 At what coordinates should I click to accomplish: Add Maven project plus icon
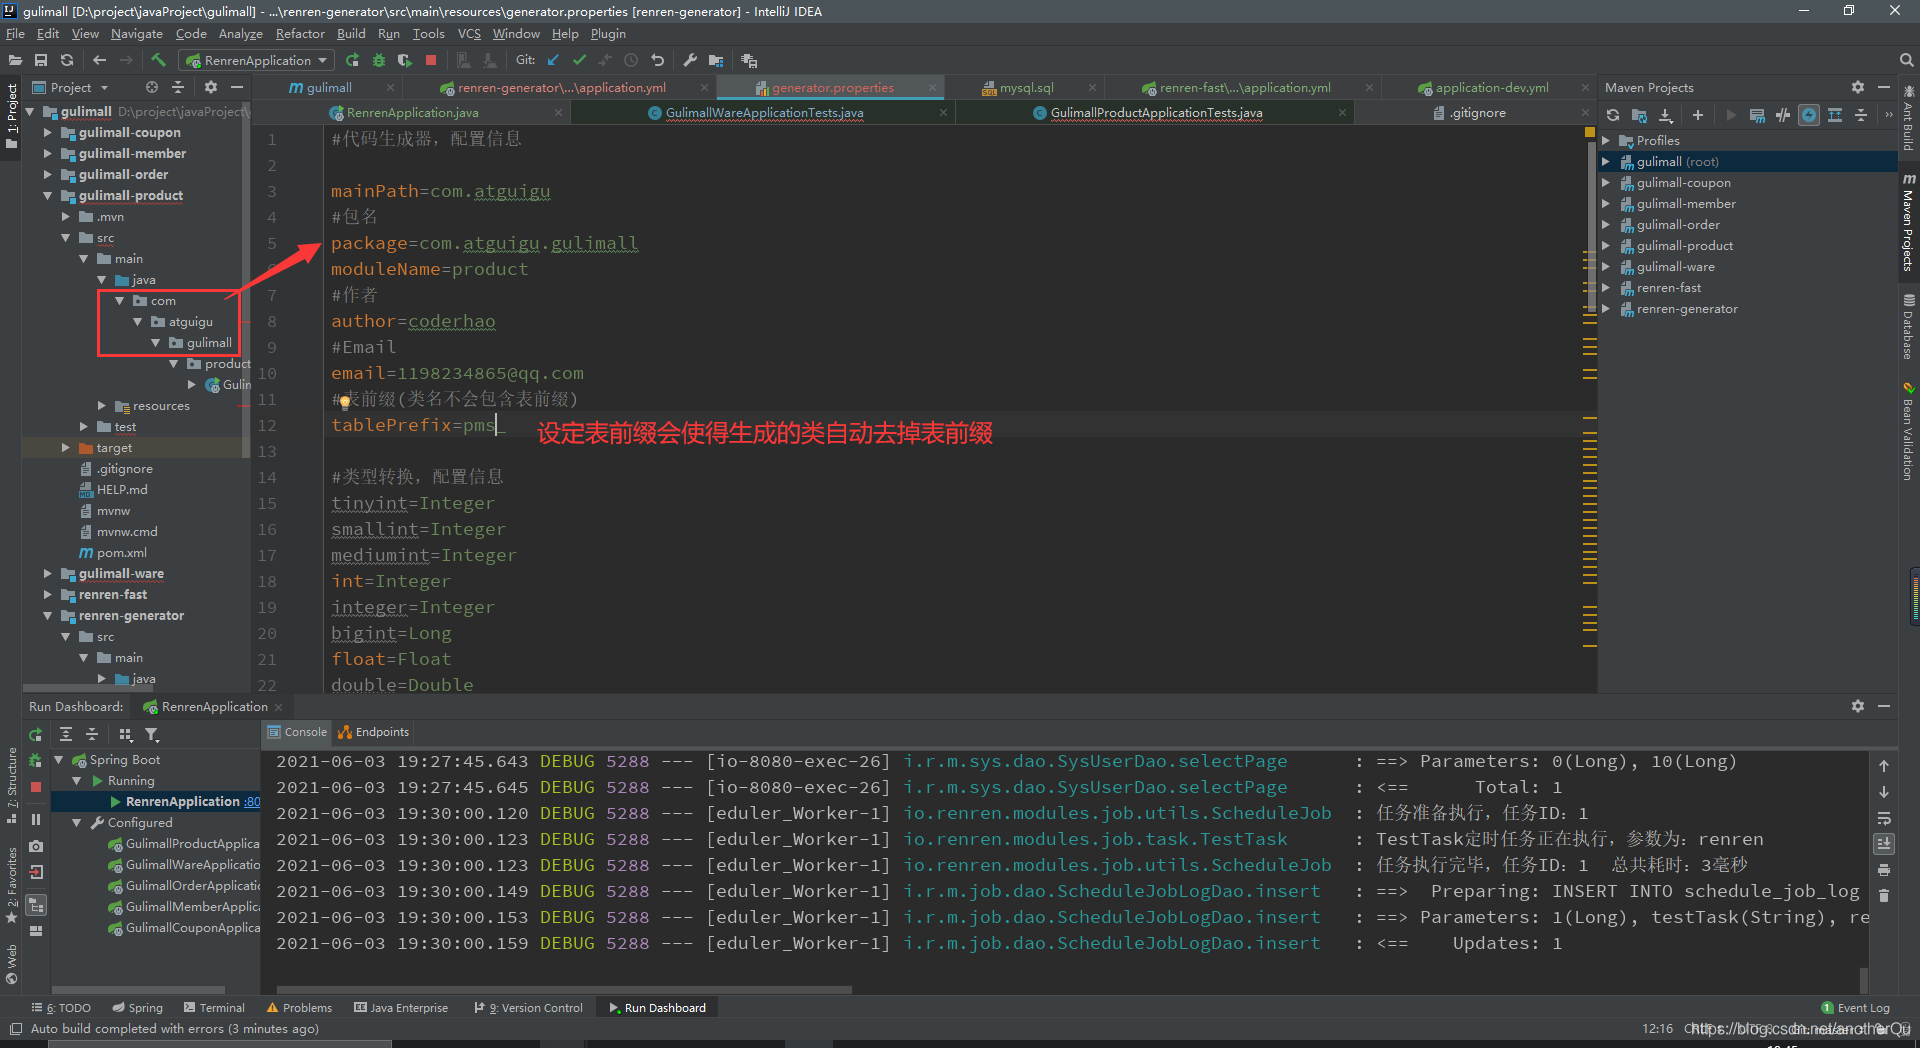(x=1698, y=115)
